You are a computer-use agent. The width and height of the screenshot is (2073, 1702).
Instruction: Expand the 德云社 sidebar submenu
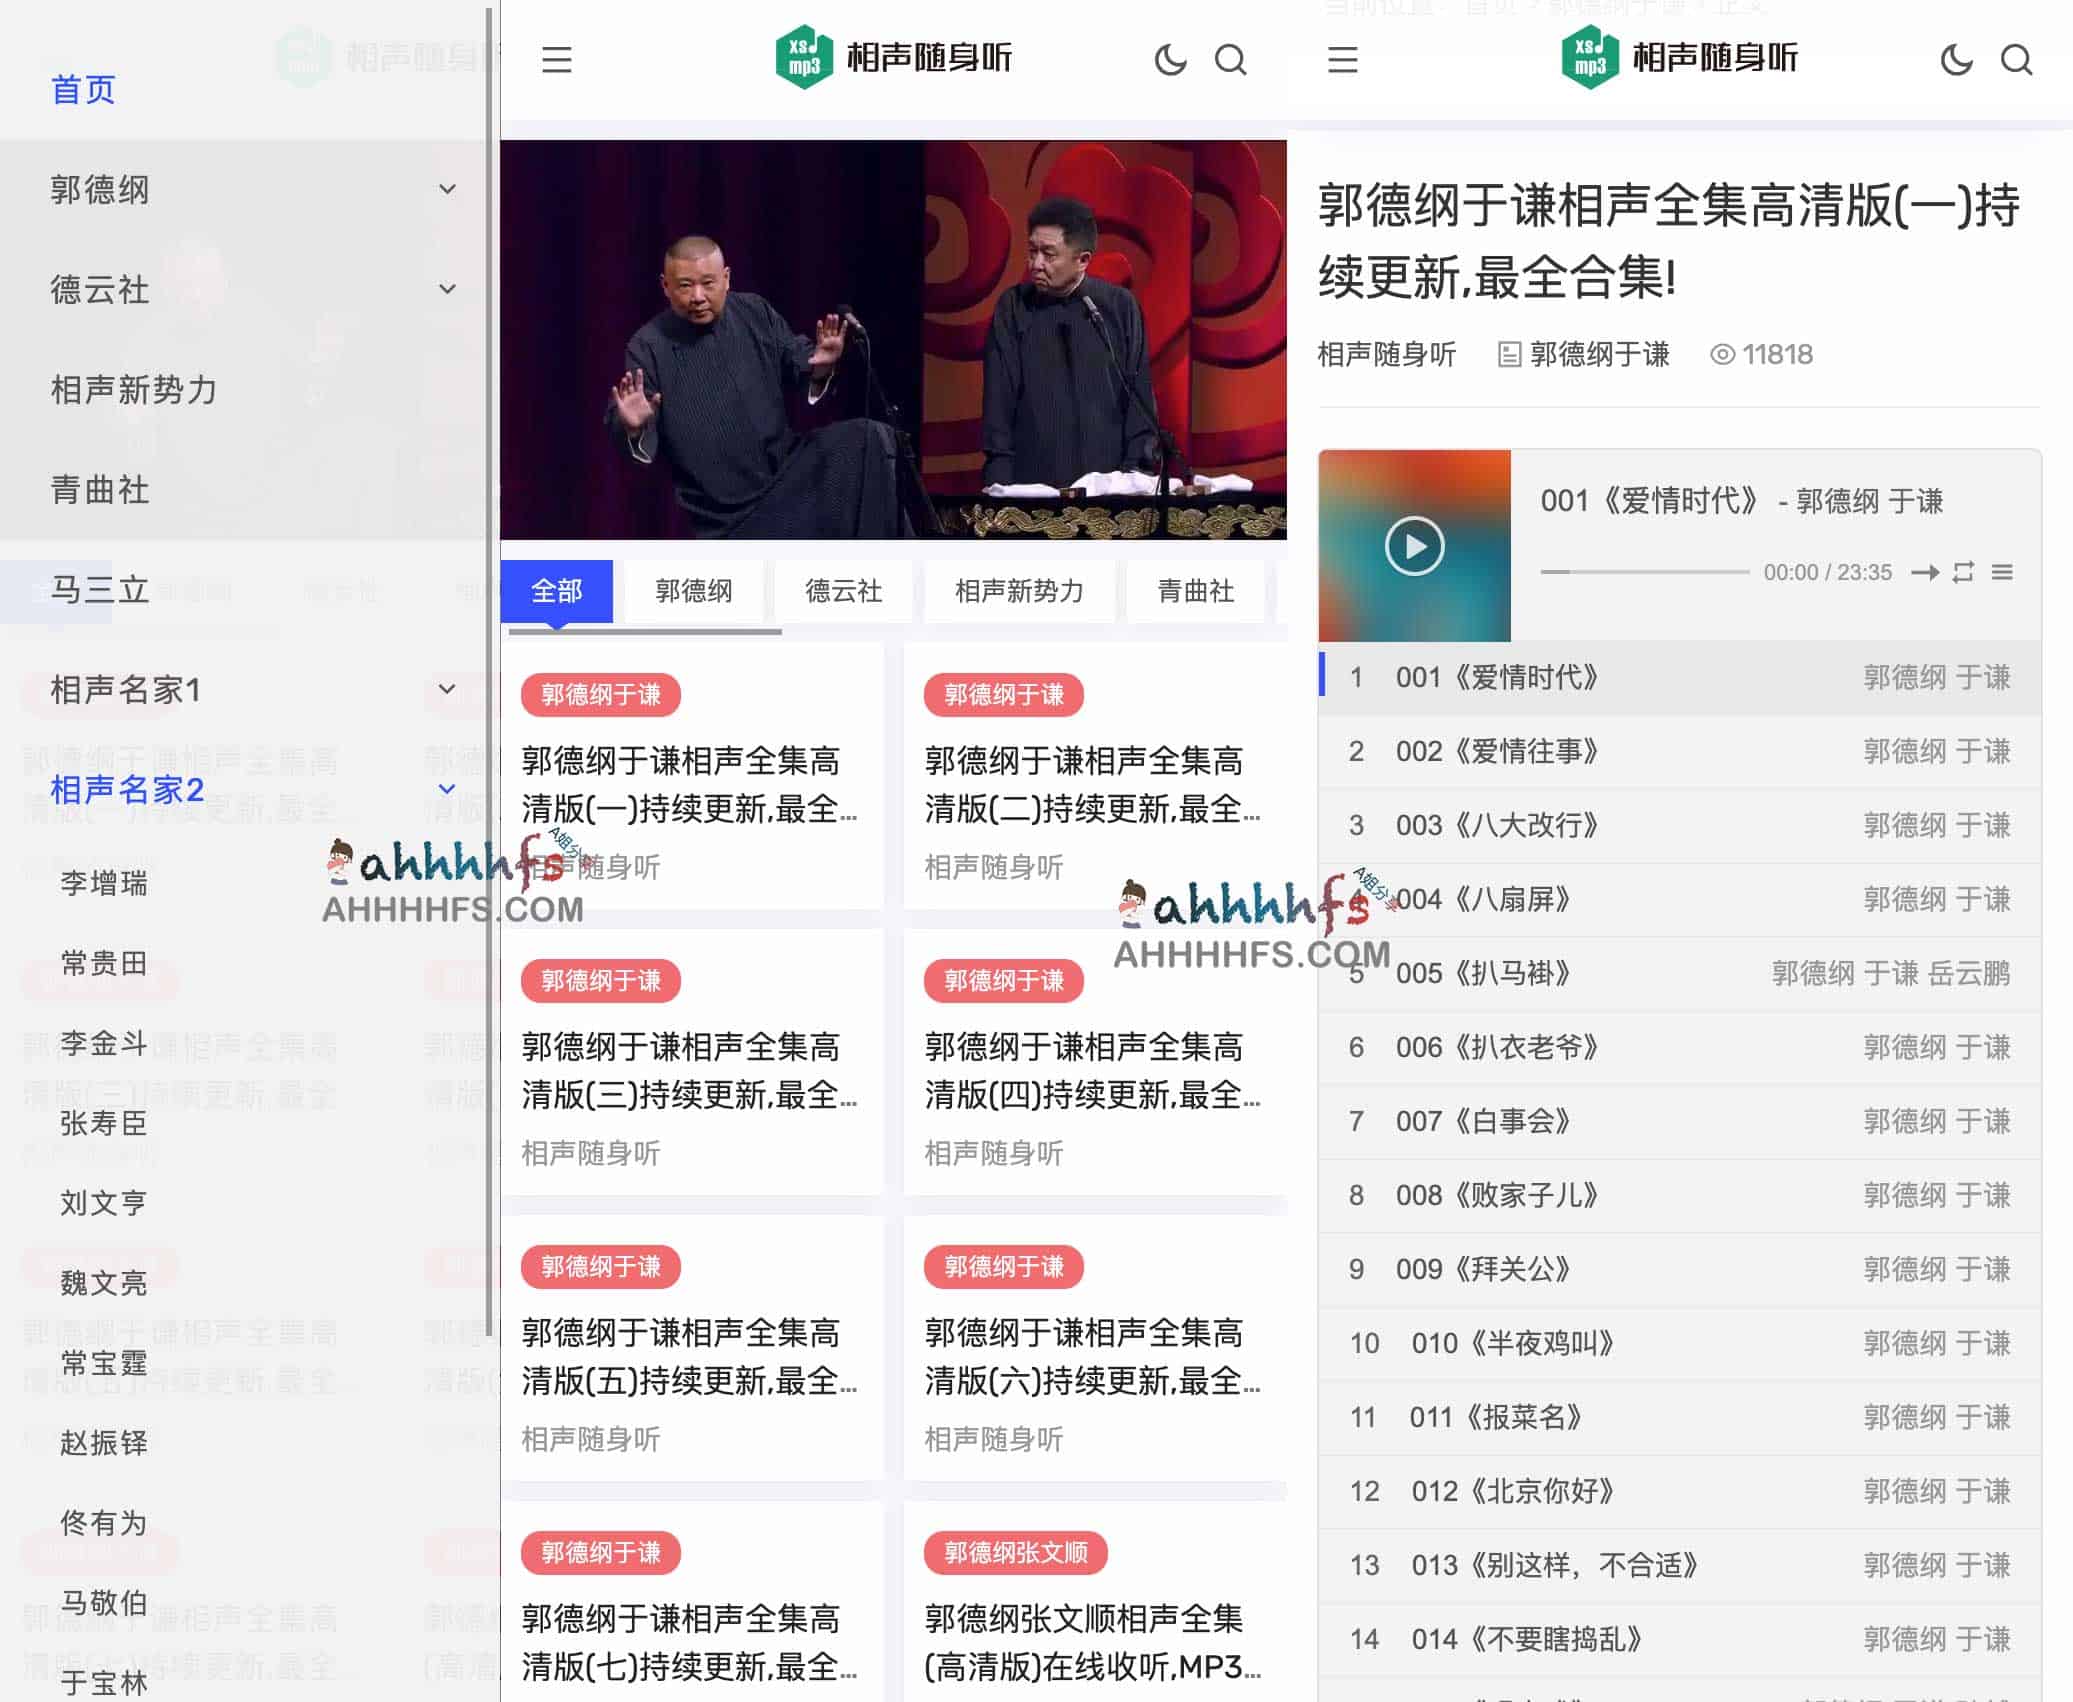(448, 289)
